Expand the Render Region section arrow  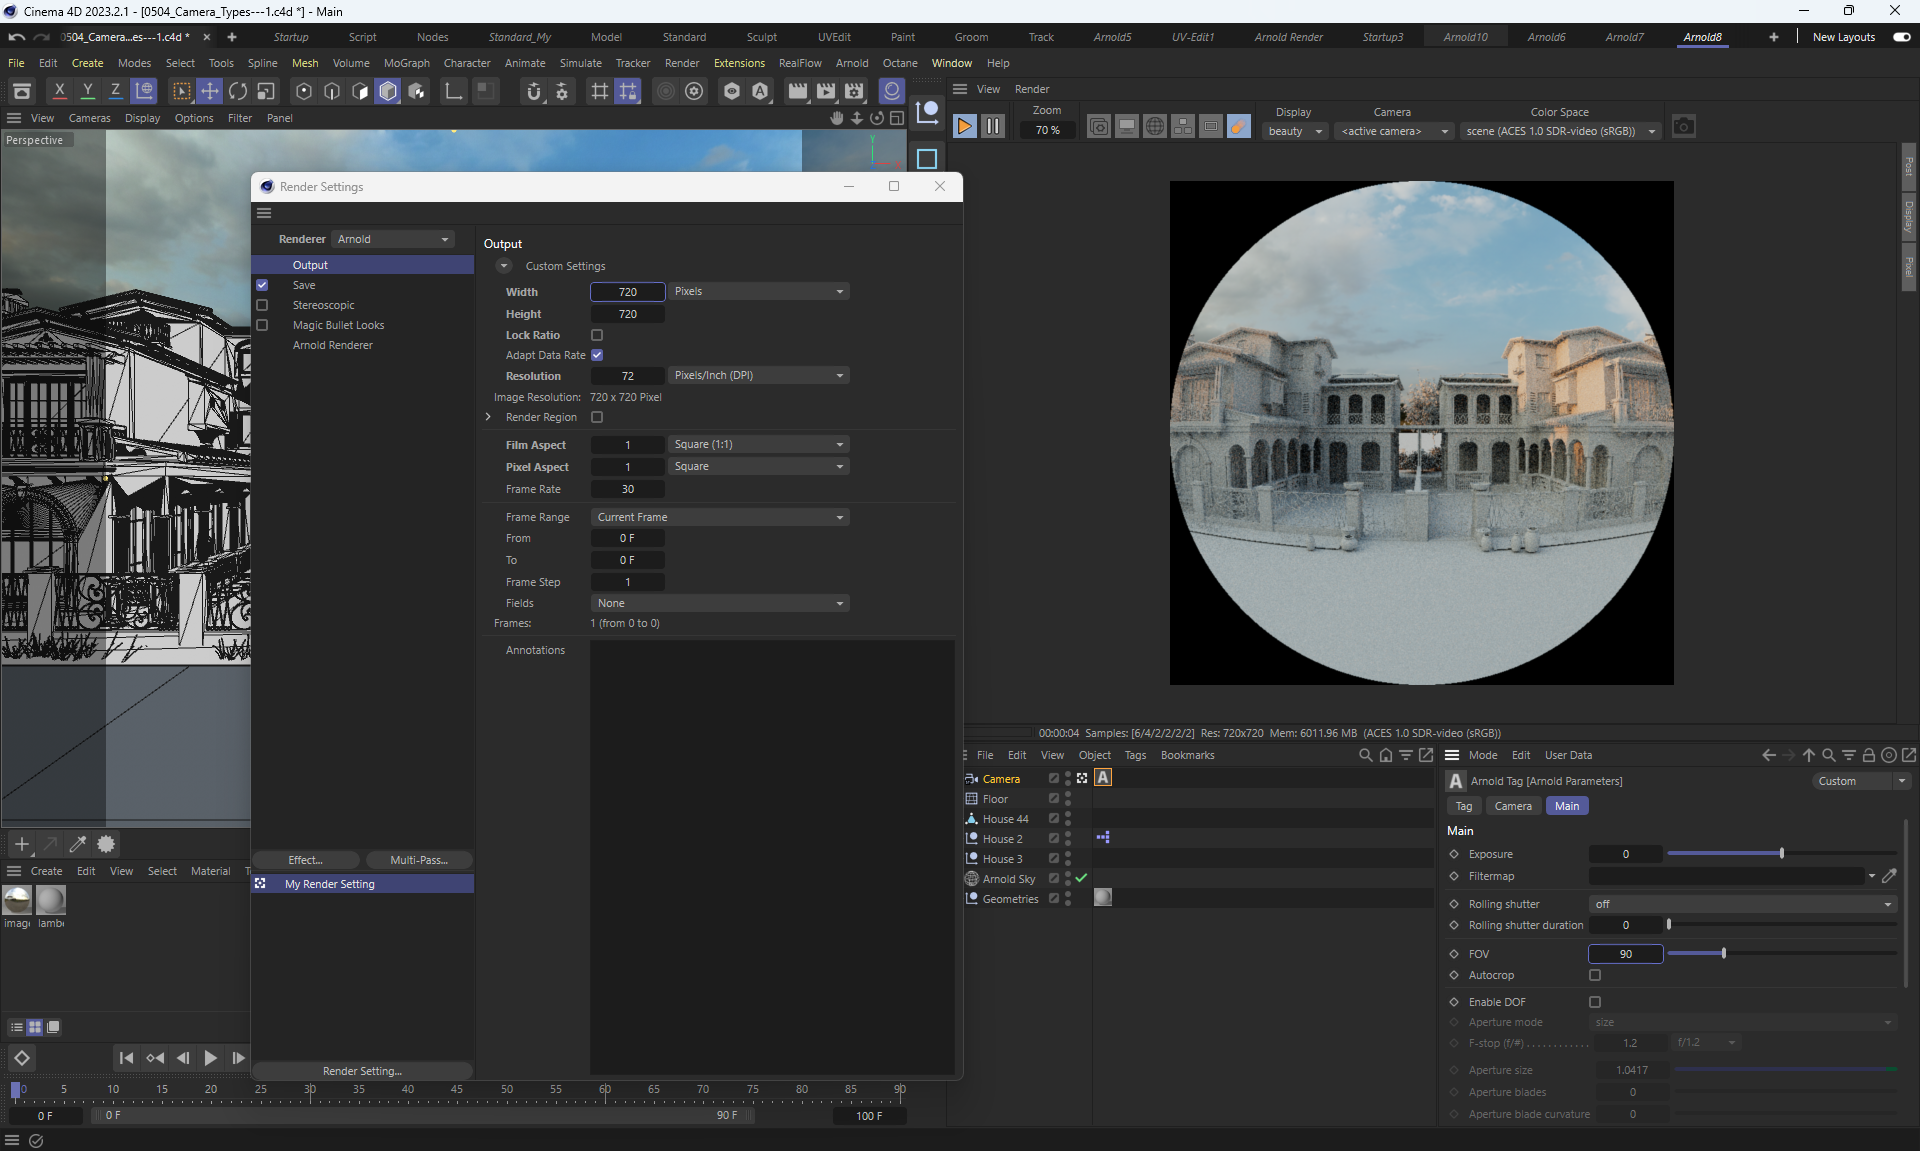tap(488, 417)
